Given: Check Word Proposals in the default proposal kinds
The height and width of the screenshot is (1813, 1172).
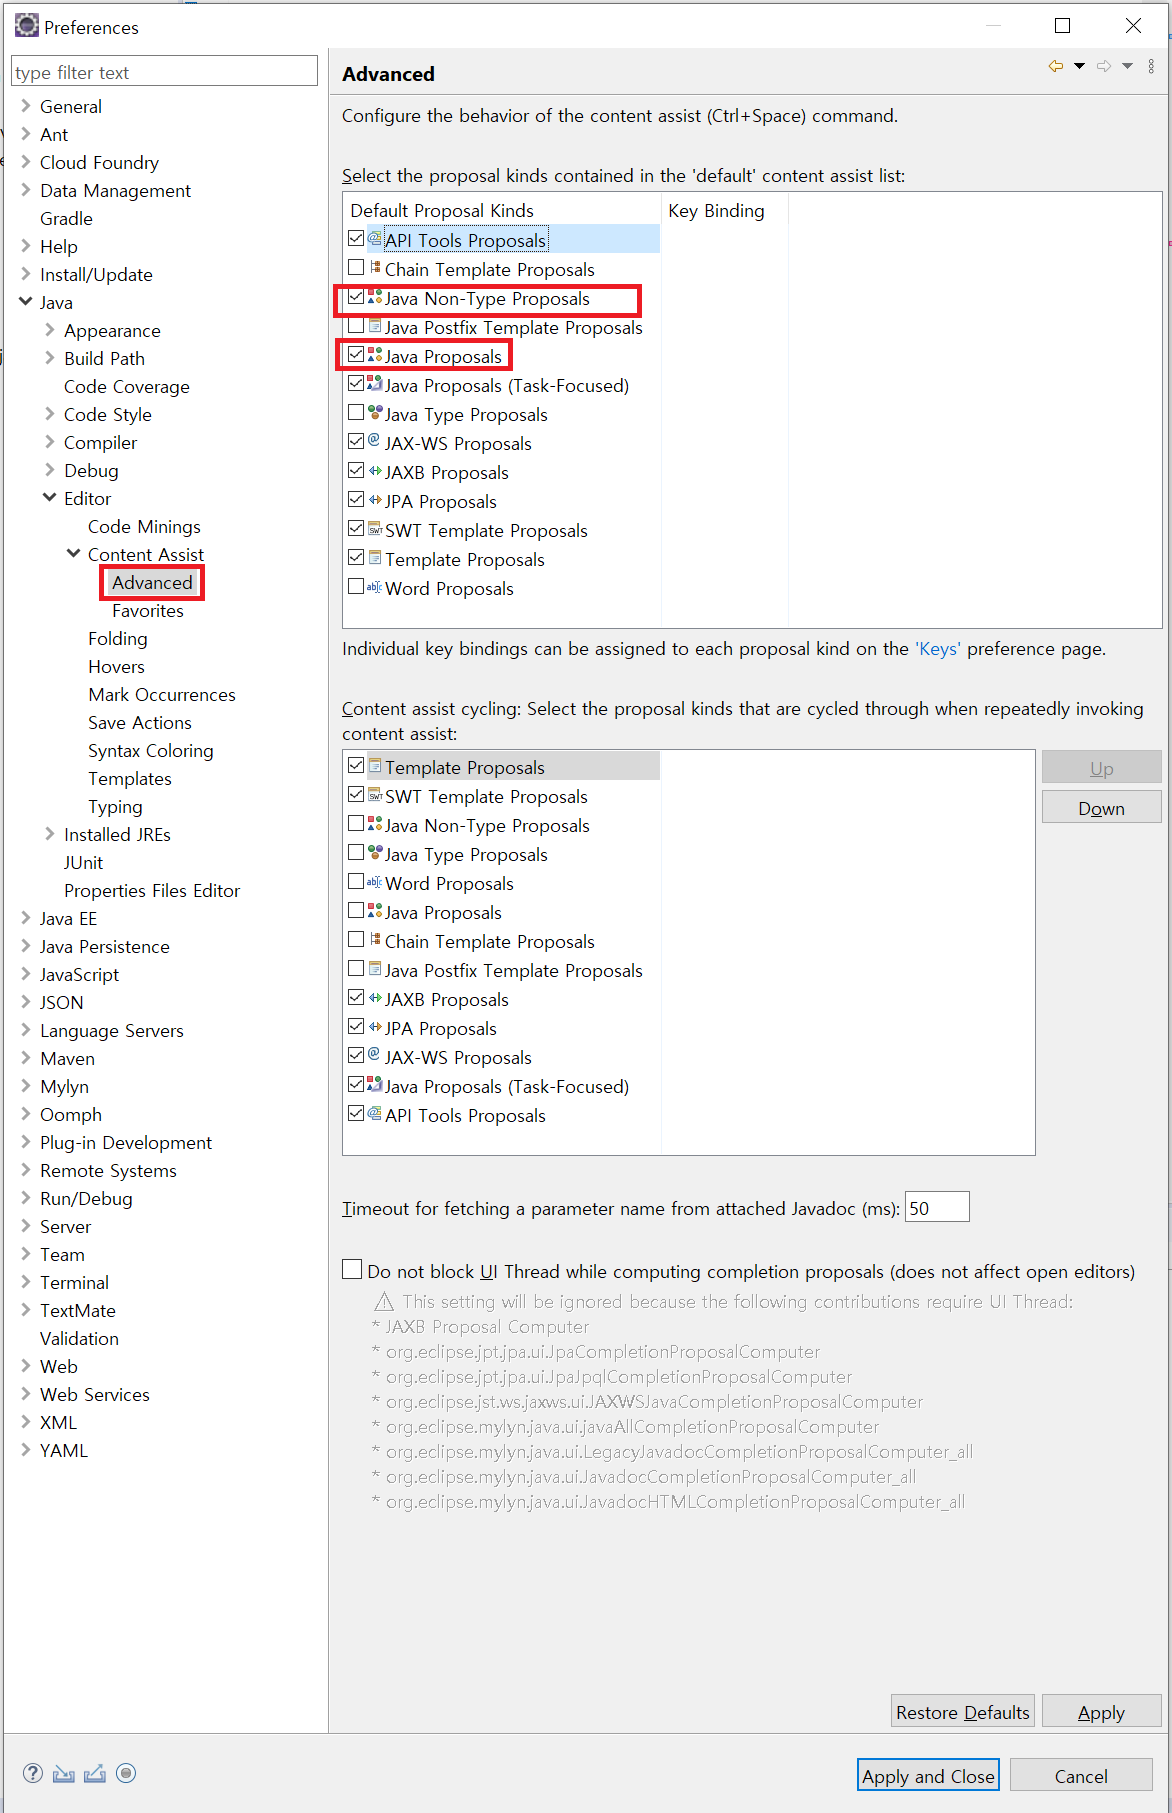Looking at the screenshot, I should (356, 587).
